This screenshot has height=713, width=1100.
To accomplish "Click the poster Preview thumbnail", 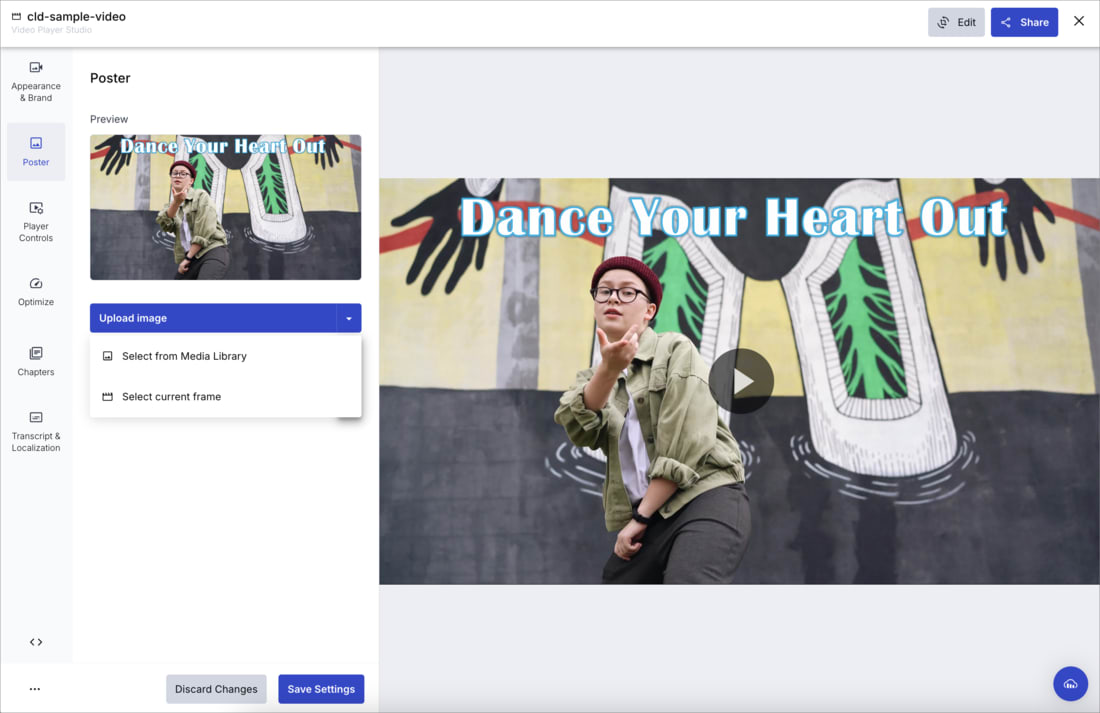I will (x=225, y=206).
